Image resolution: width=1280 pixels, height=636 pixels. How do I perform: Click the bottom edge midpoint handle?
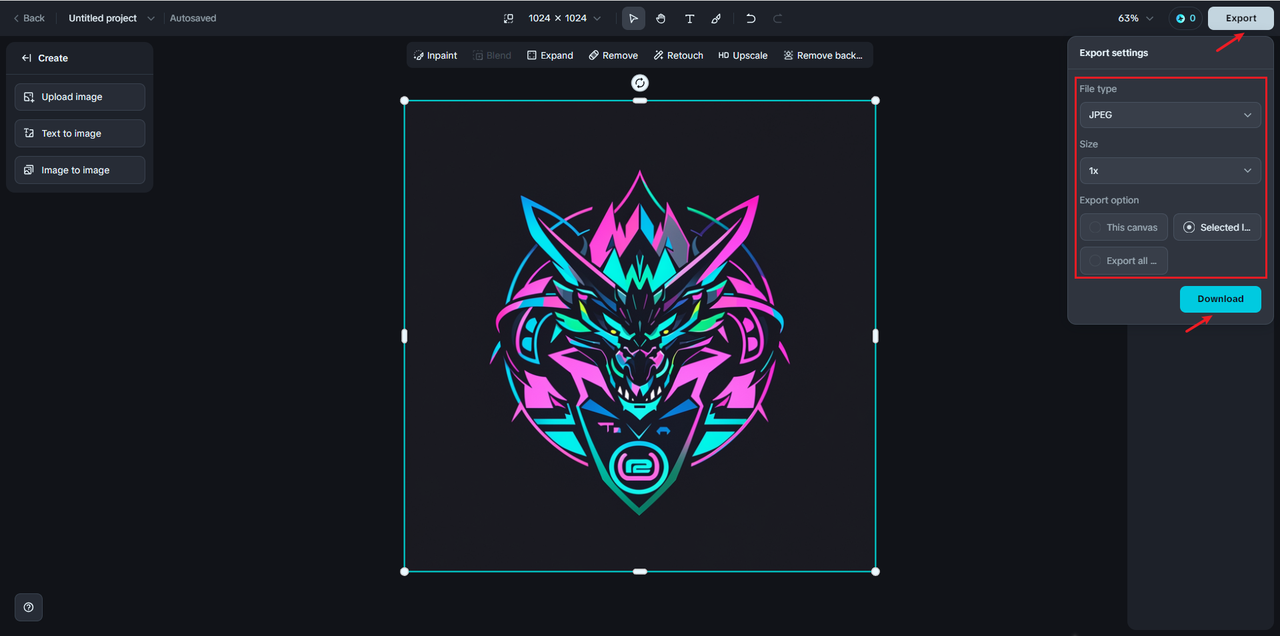pyautogui.click(x=640, y=572)
